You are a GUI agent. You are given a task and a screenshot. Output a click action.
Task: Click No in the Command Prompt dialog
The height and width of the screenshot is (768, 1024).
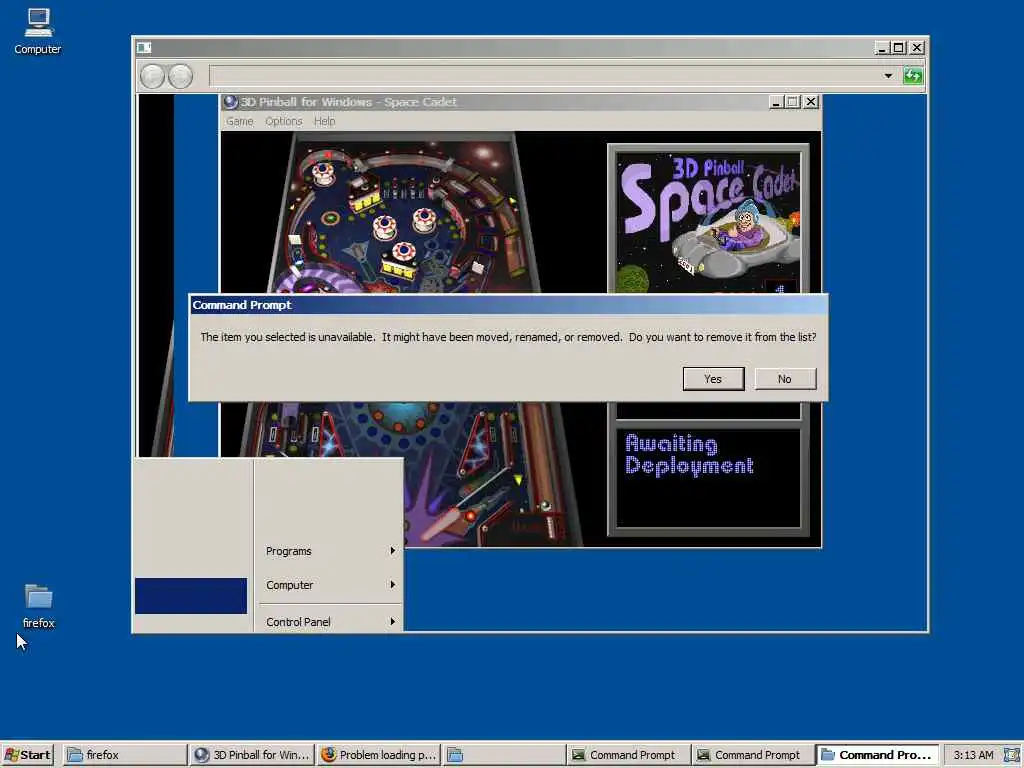(x=785, y=379)
